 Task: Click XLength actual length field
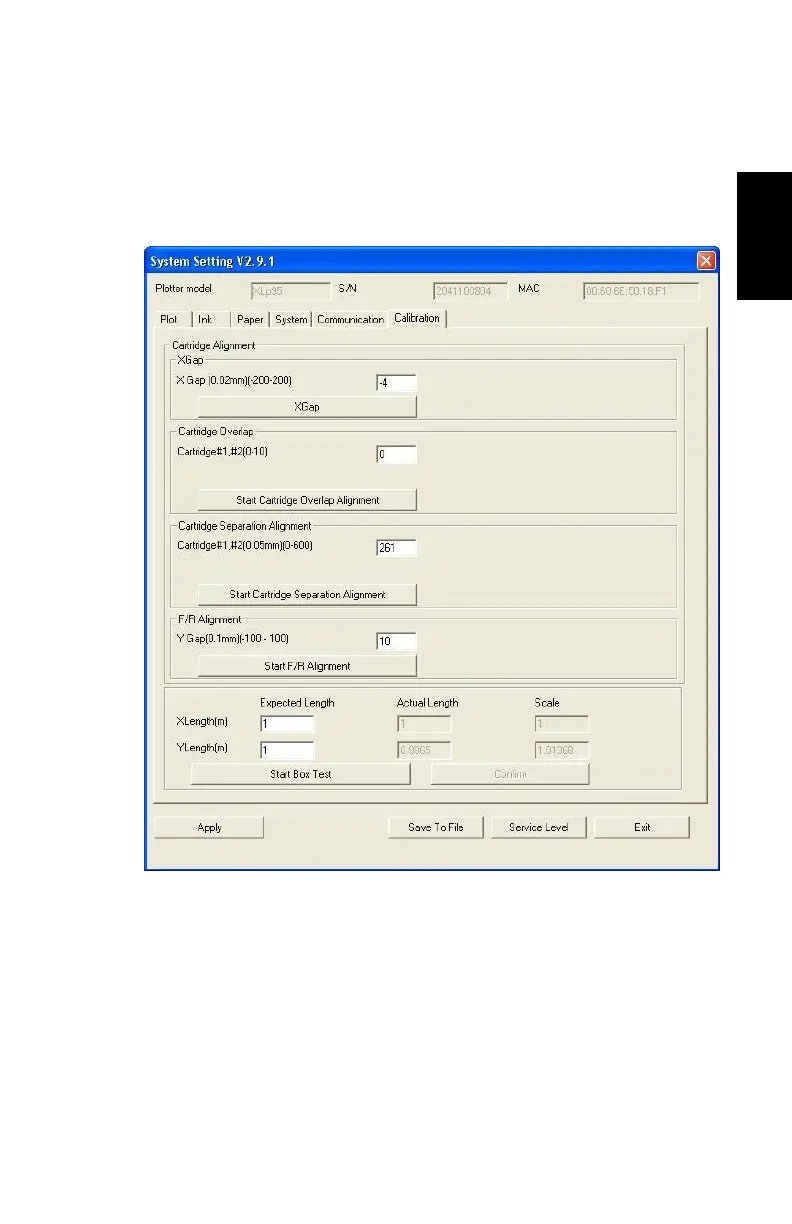pos(424,724)
